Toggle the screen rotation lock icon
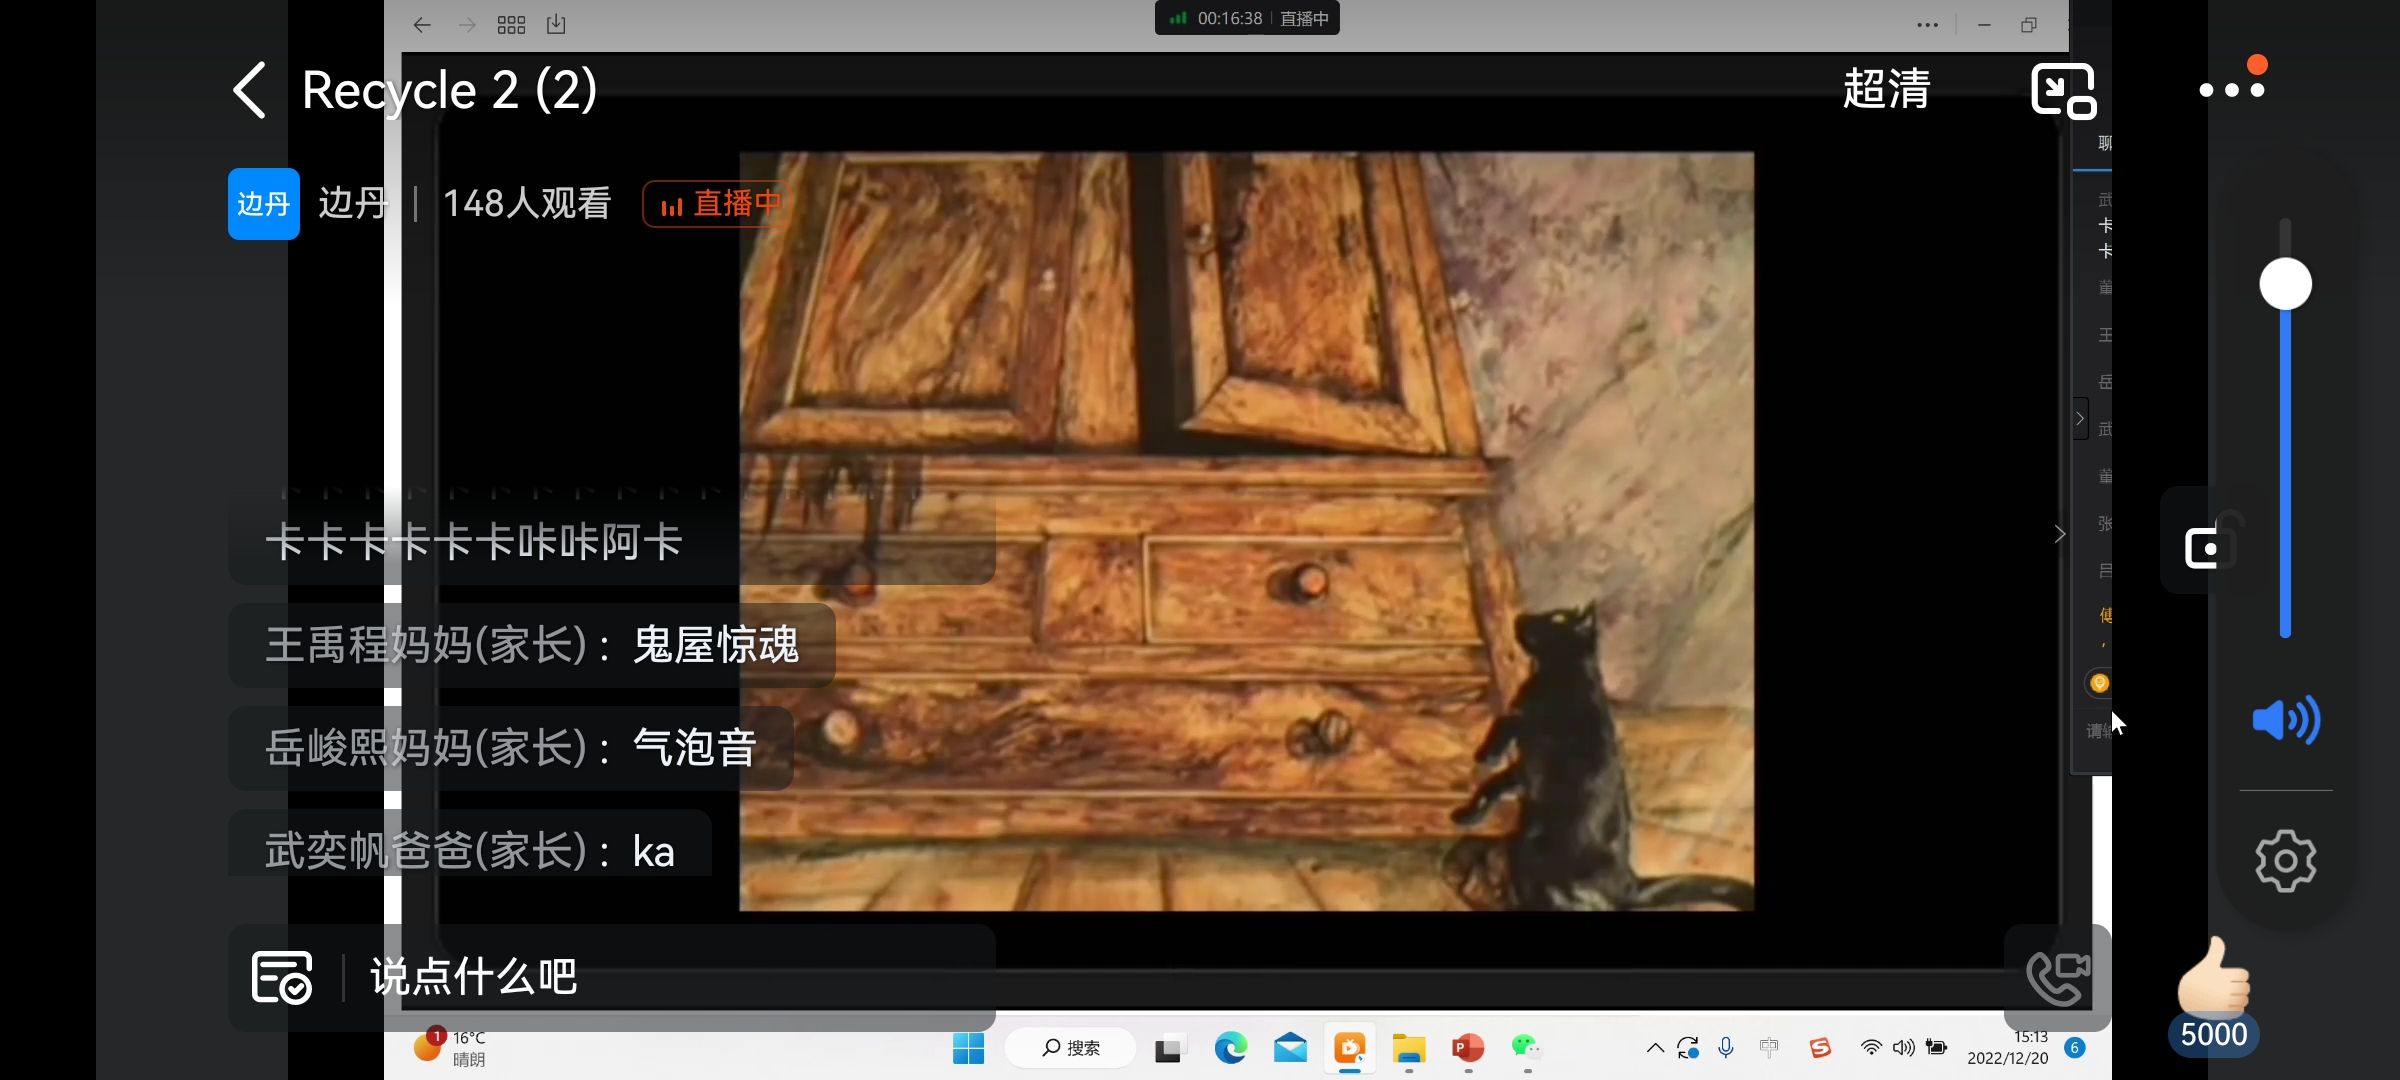 (x=2208, y=543)
